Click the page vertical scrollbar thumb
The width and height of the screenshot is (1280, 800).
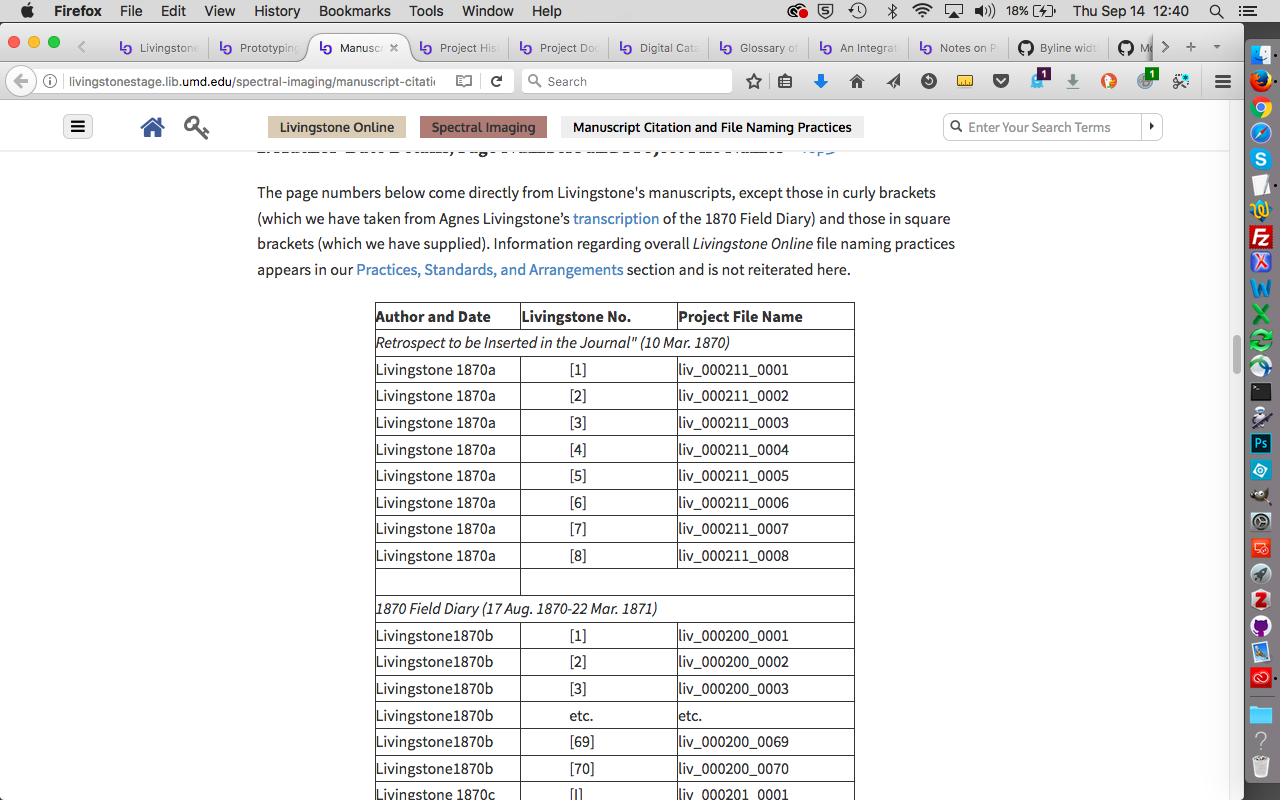(1236, 354)
